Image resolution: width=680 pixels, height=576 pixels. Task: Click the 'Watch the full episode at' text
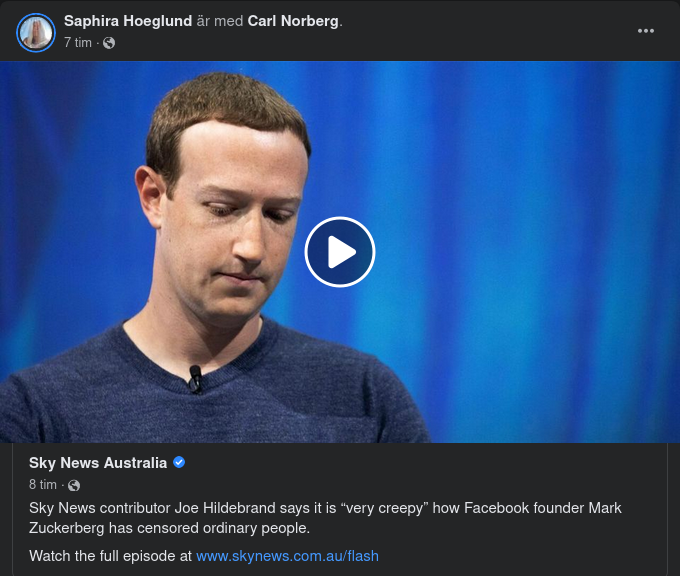111,556
